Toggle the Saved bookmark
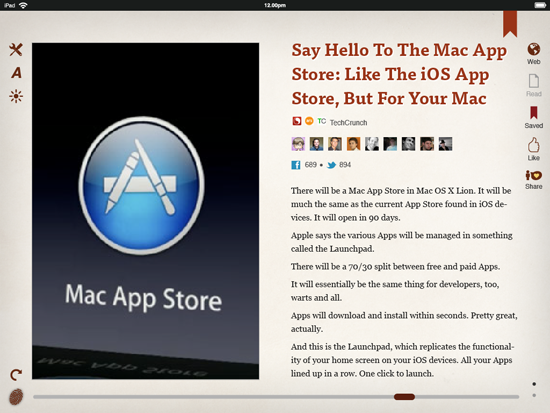 pyautogui.click(x=534, y=117)
